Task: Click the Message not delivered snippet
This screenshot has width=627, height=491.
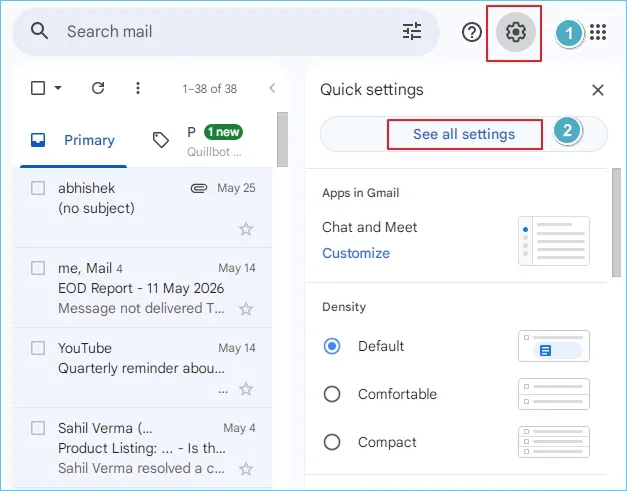Action: pyautogui.click(x=141, y=308)
